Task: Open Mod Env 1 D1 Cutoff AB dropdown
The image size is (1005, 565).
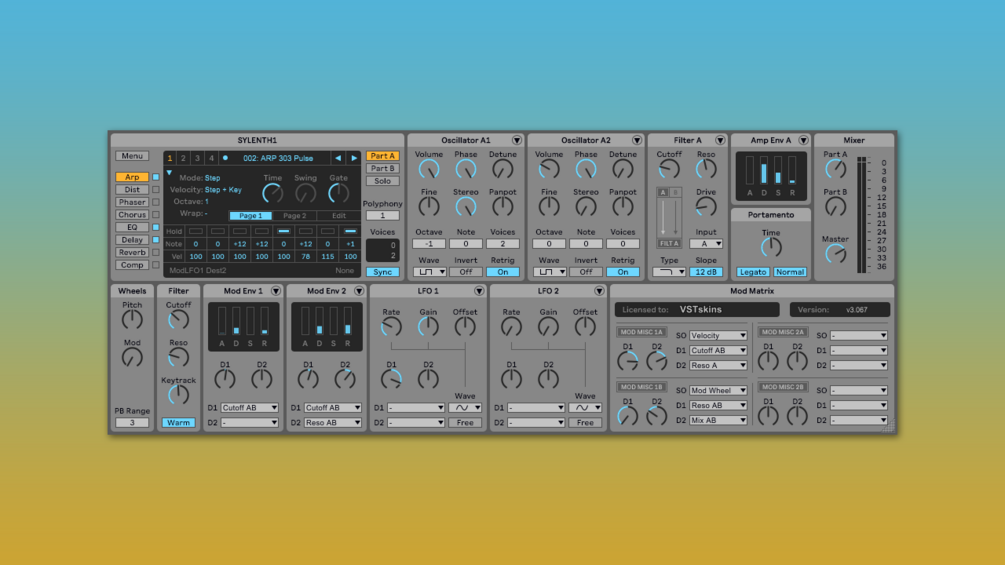Action: click(x=249, y=408)
